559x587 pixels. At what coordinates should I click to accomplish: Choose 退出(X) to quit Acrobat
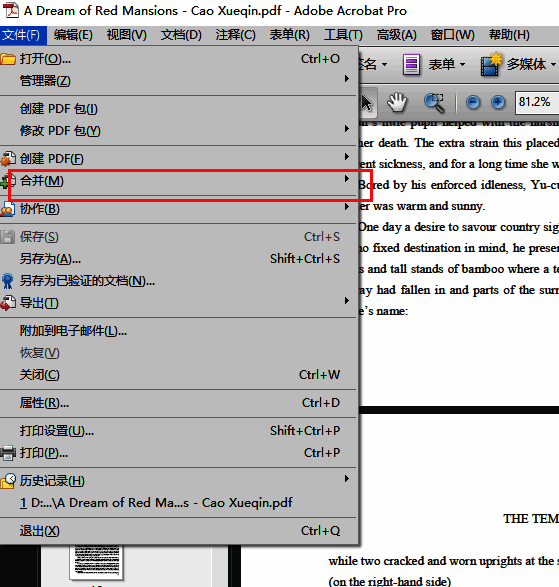tap(178, 531)
